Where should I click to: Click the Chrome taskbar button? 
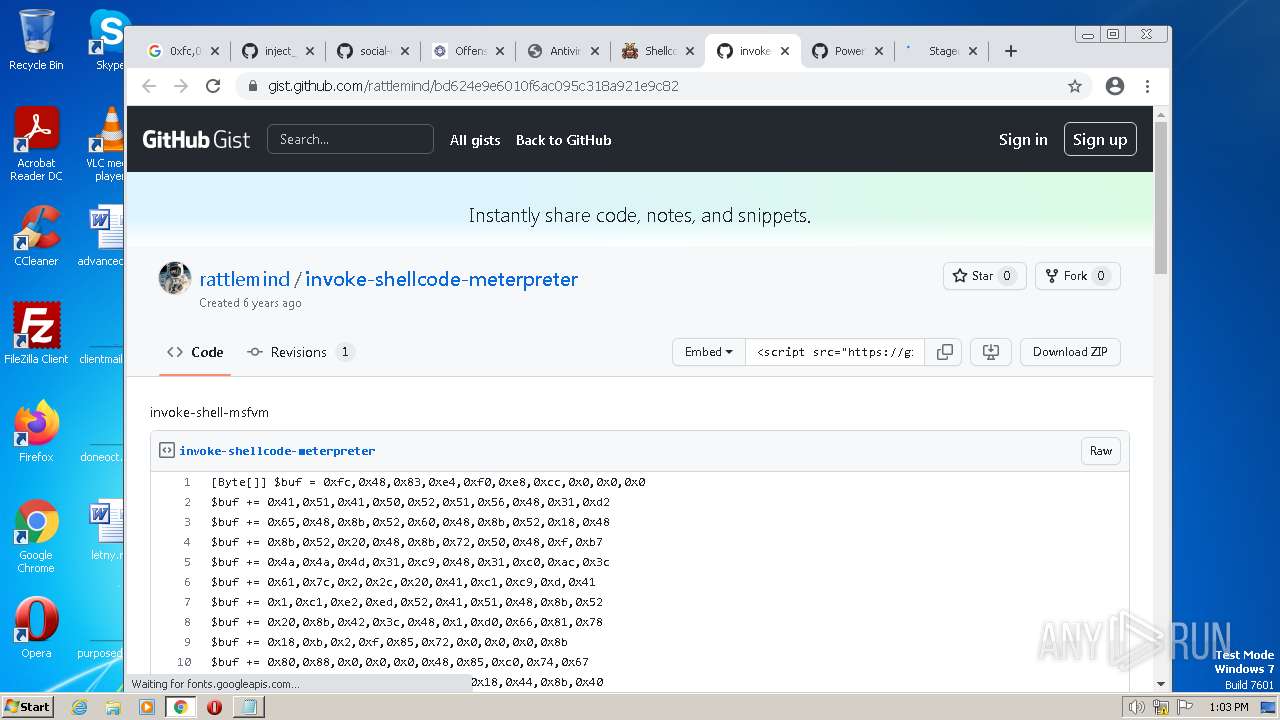tap(181, 706)
